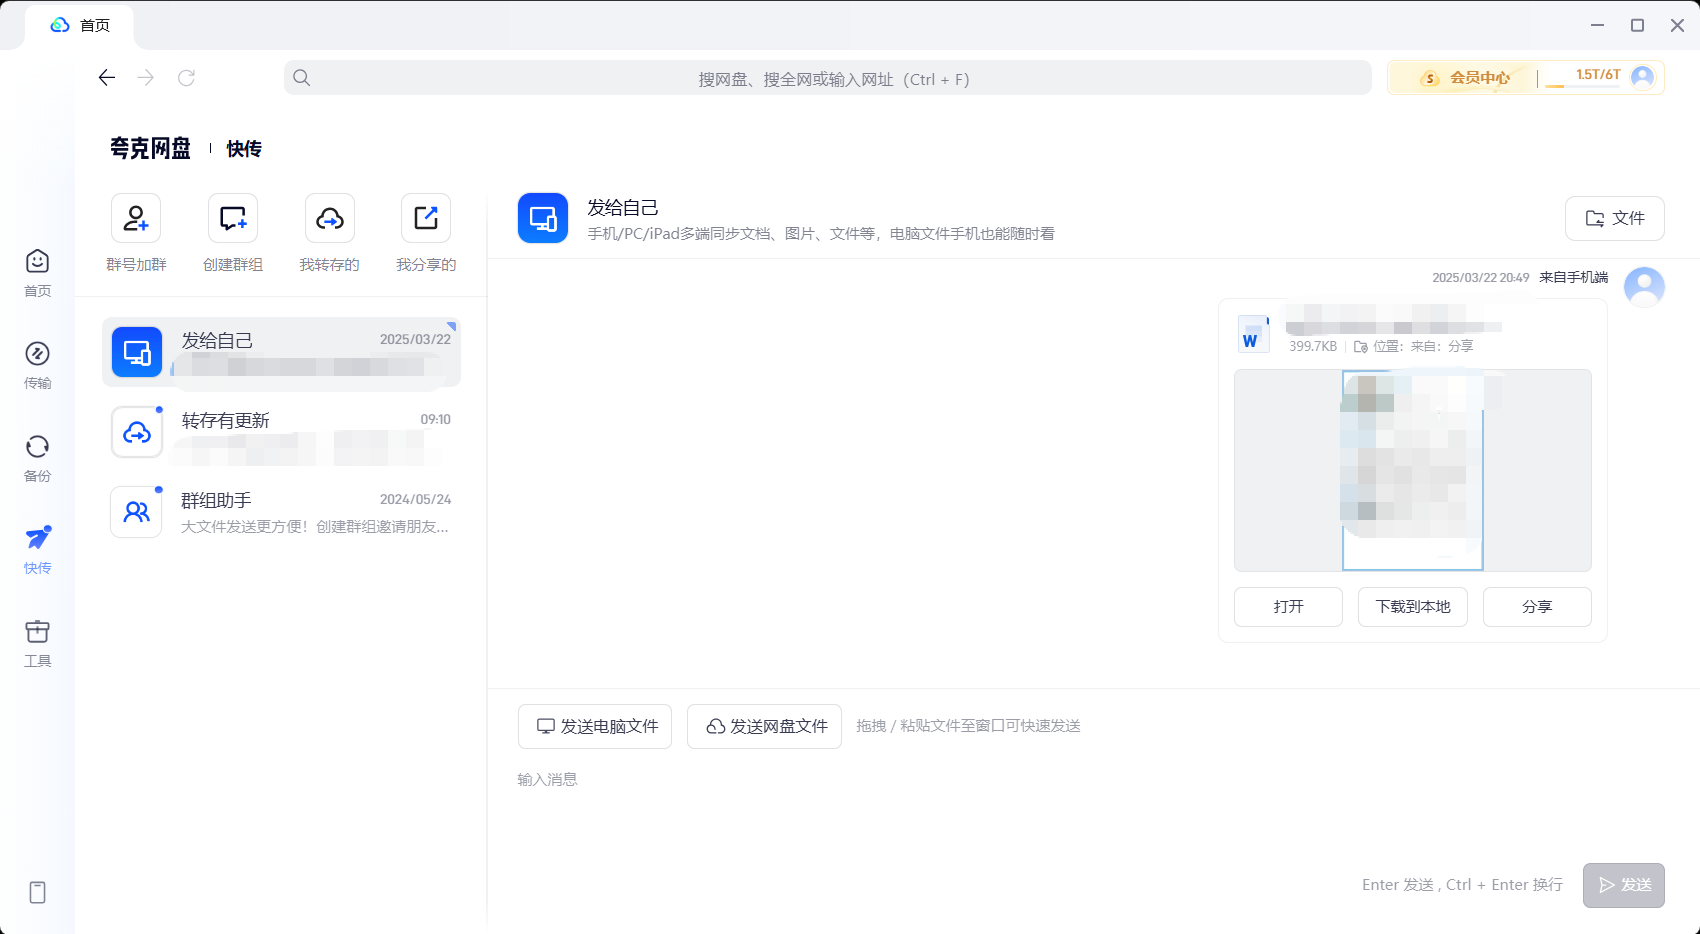
Task: Click 发送网盘文件 button
Action: (764, 726)
